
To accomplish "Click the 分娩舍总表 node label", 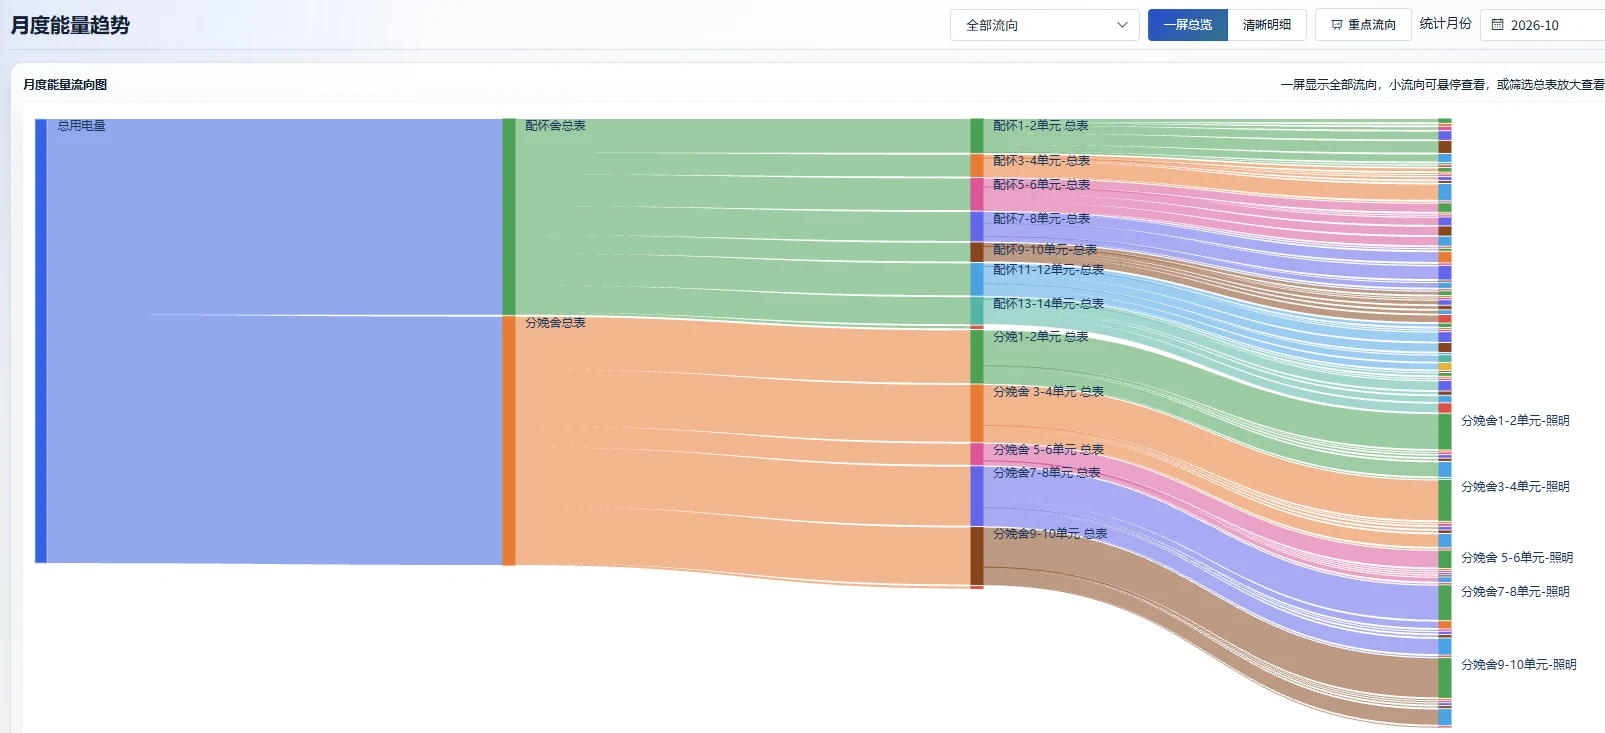I will pos(555,323).
